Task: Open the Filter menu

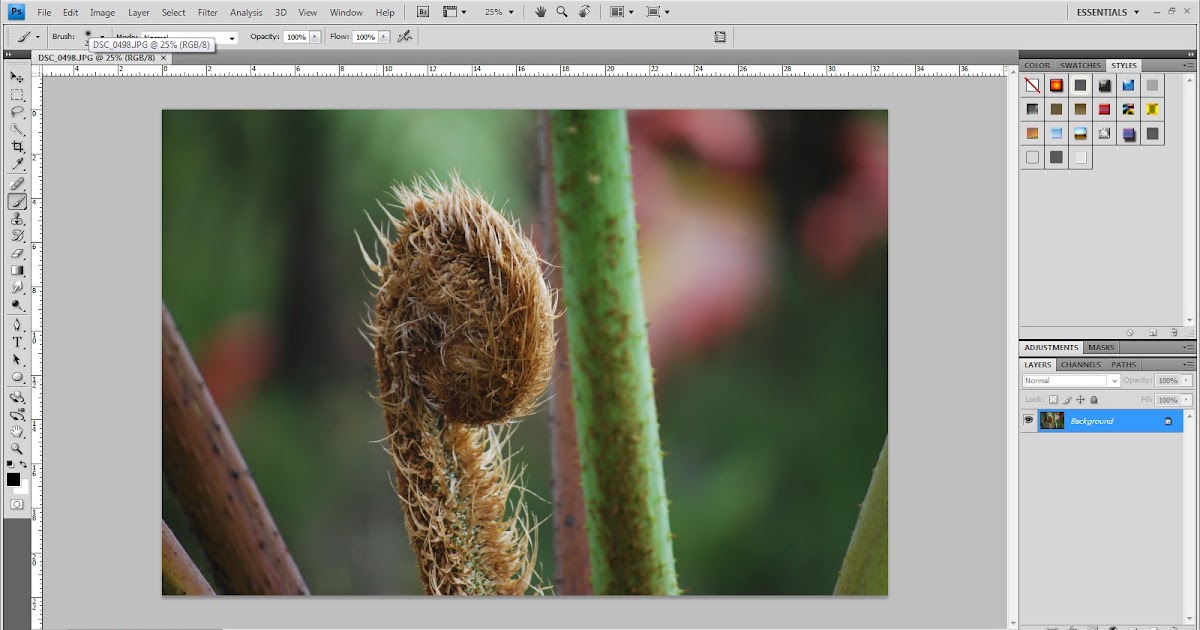Action: coord(208,12)
